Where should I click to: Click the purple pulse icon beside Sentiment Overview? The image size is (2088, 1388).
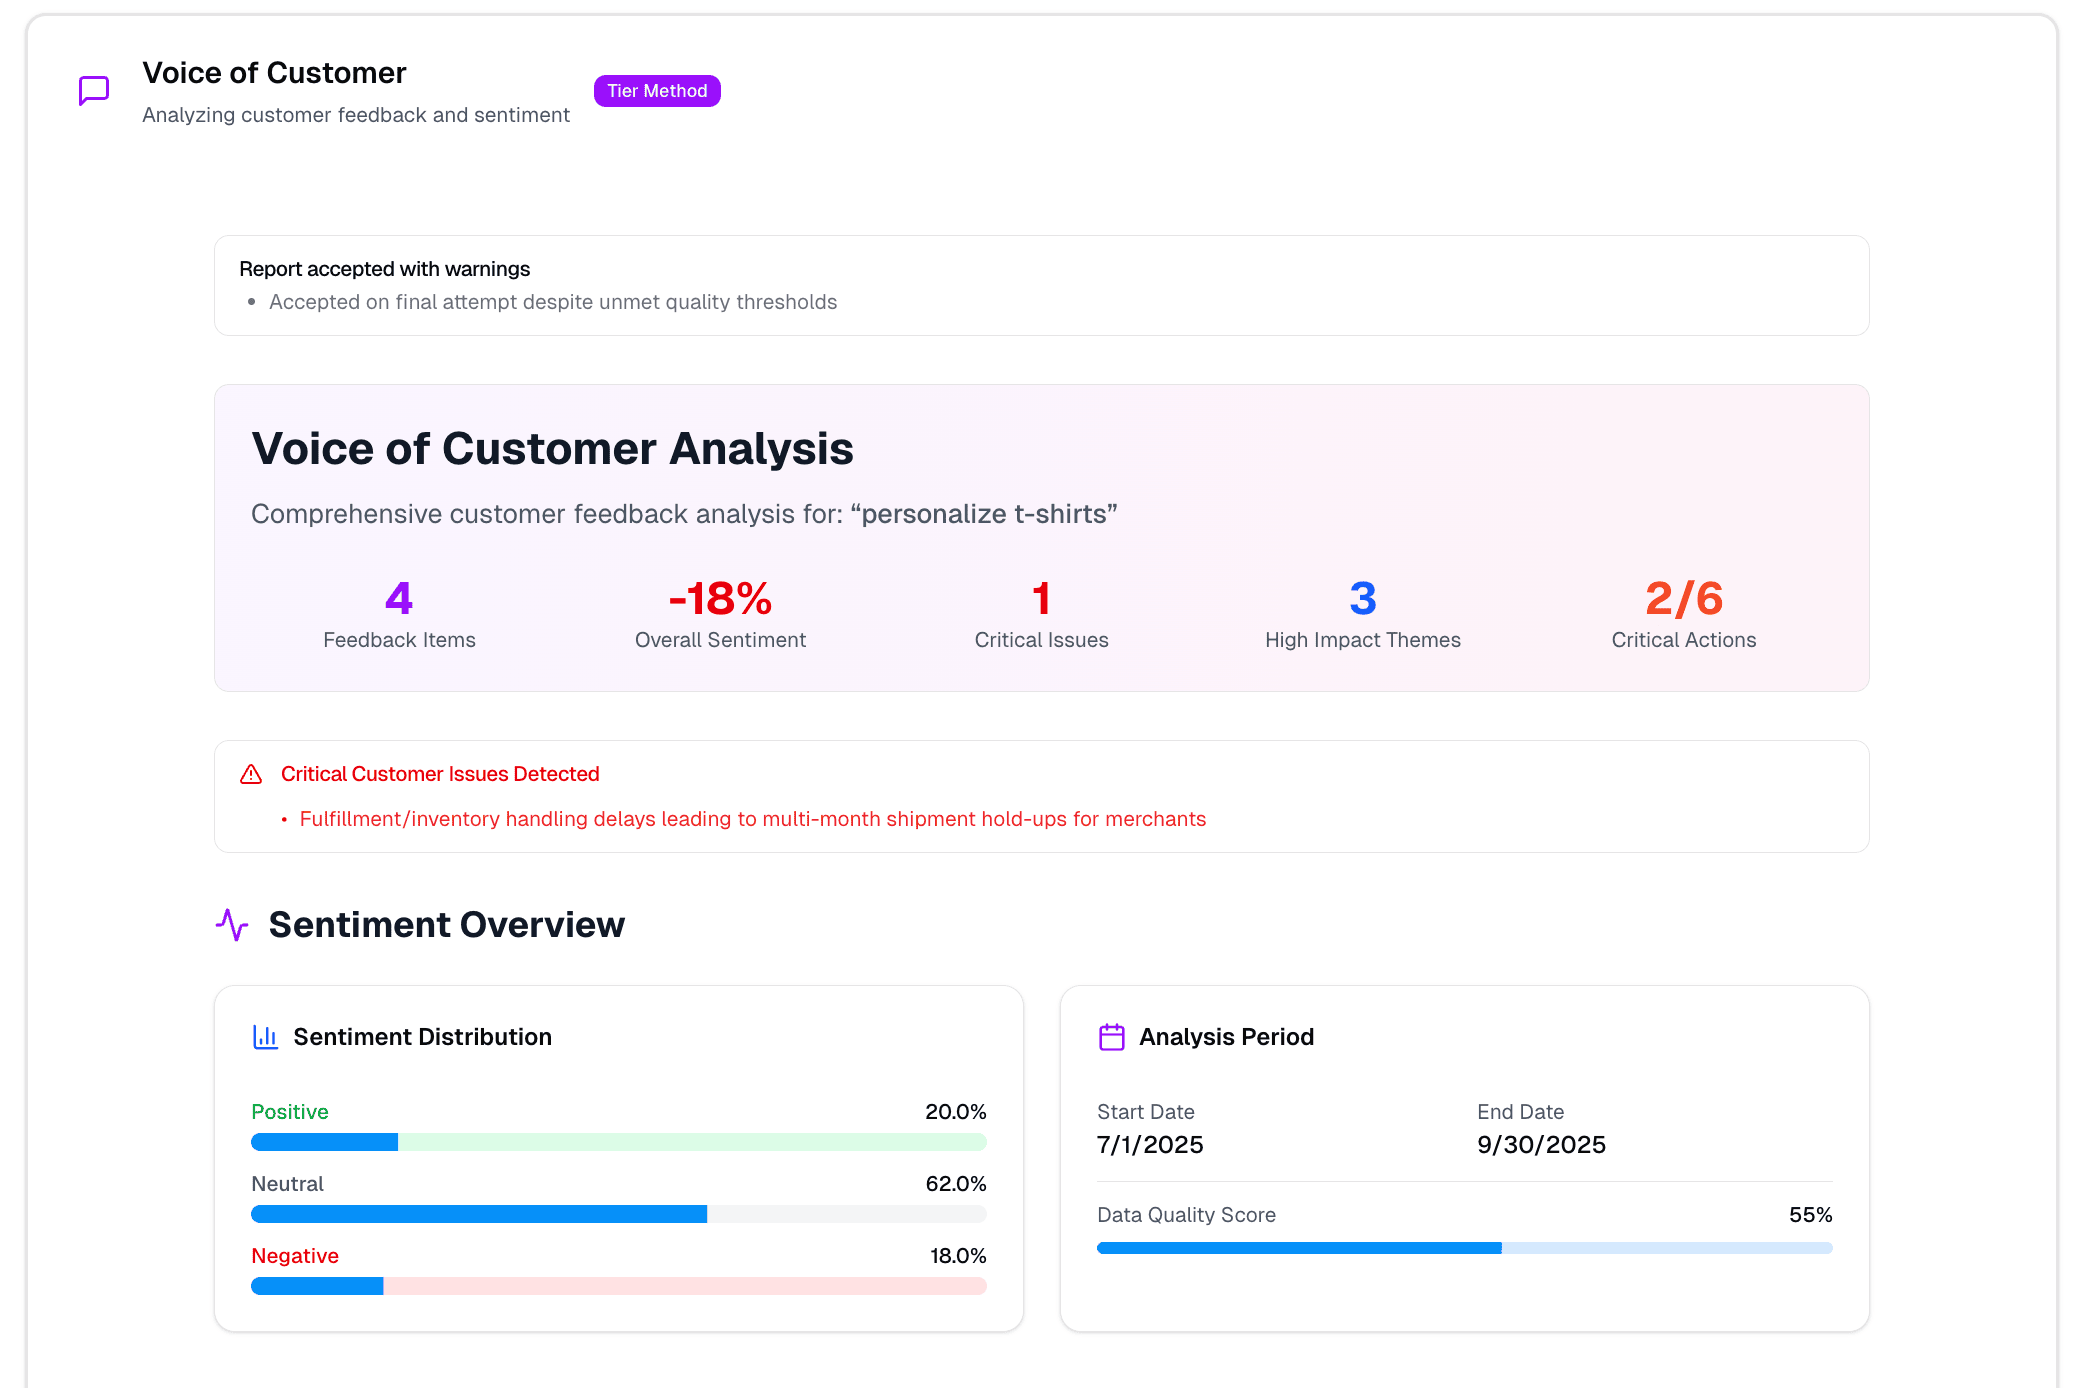231,925
